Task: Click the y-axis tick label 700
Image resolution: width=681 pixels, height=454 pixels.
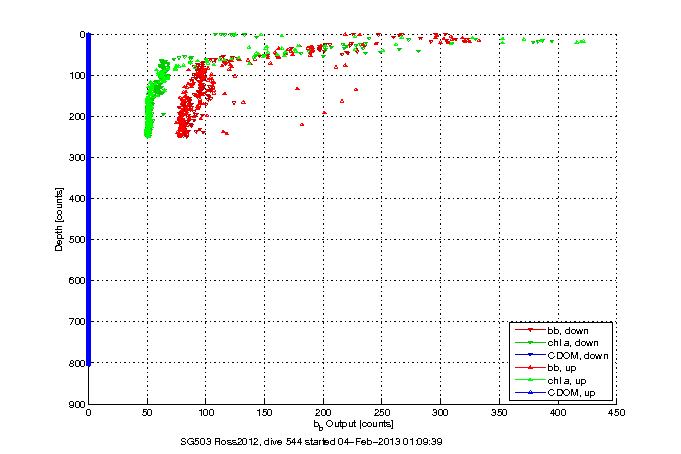Action: point(76,322)
